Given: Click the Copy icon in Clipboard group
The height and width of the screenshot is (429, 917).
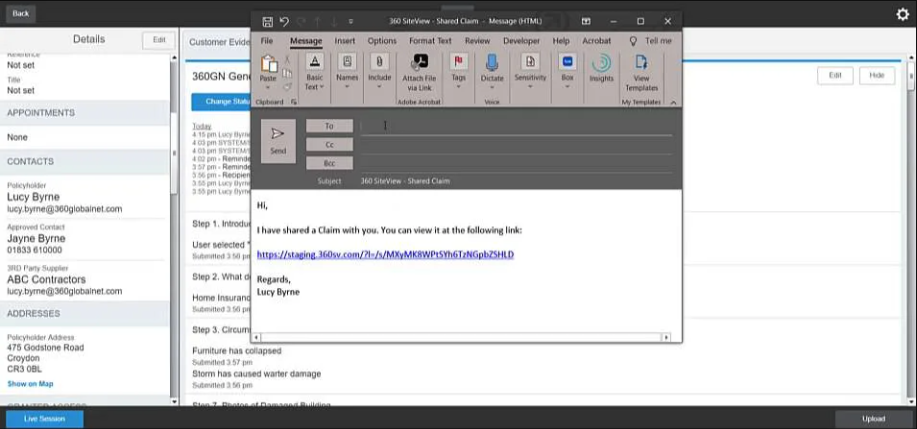Looking at the screenshot, I should 287,73.
